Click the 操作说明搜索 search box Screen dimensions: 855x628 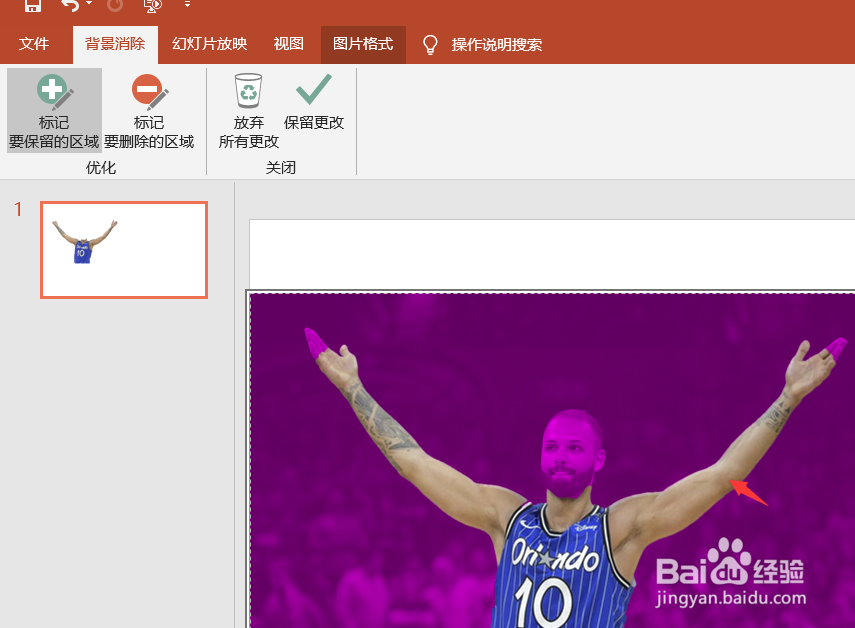[496, 44]
